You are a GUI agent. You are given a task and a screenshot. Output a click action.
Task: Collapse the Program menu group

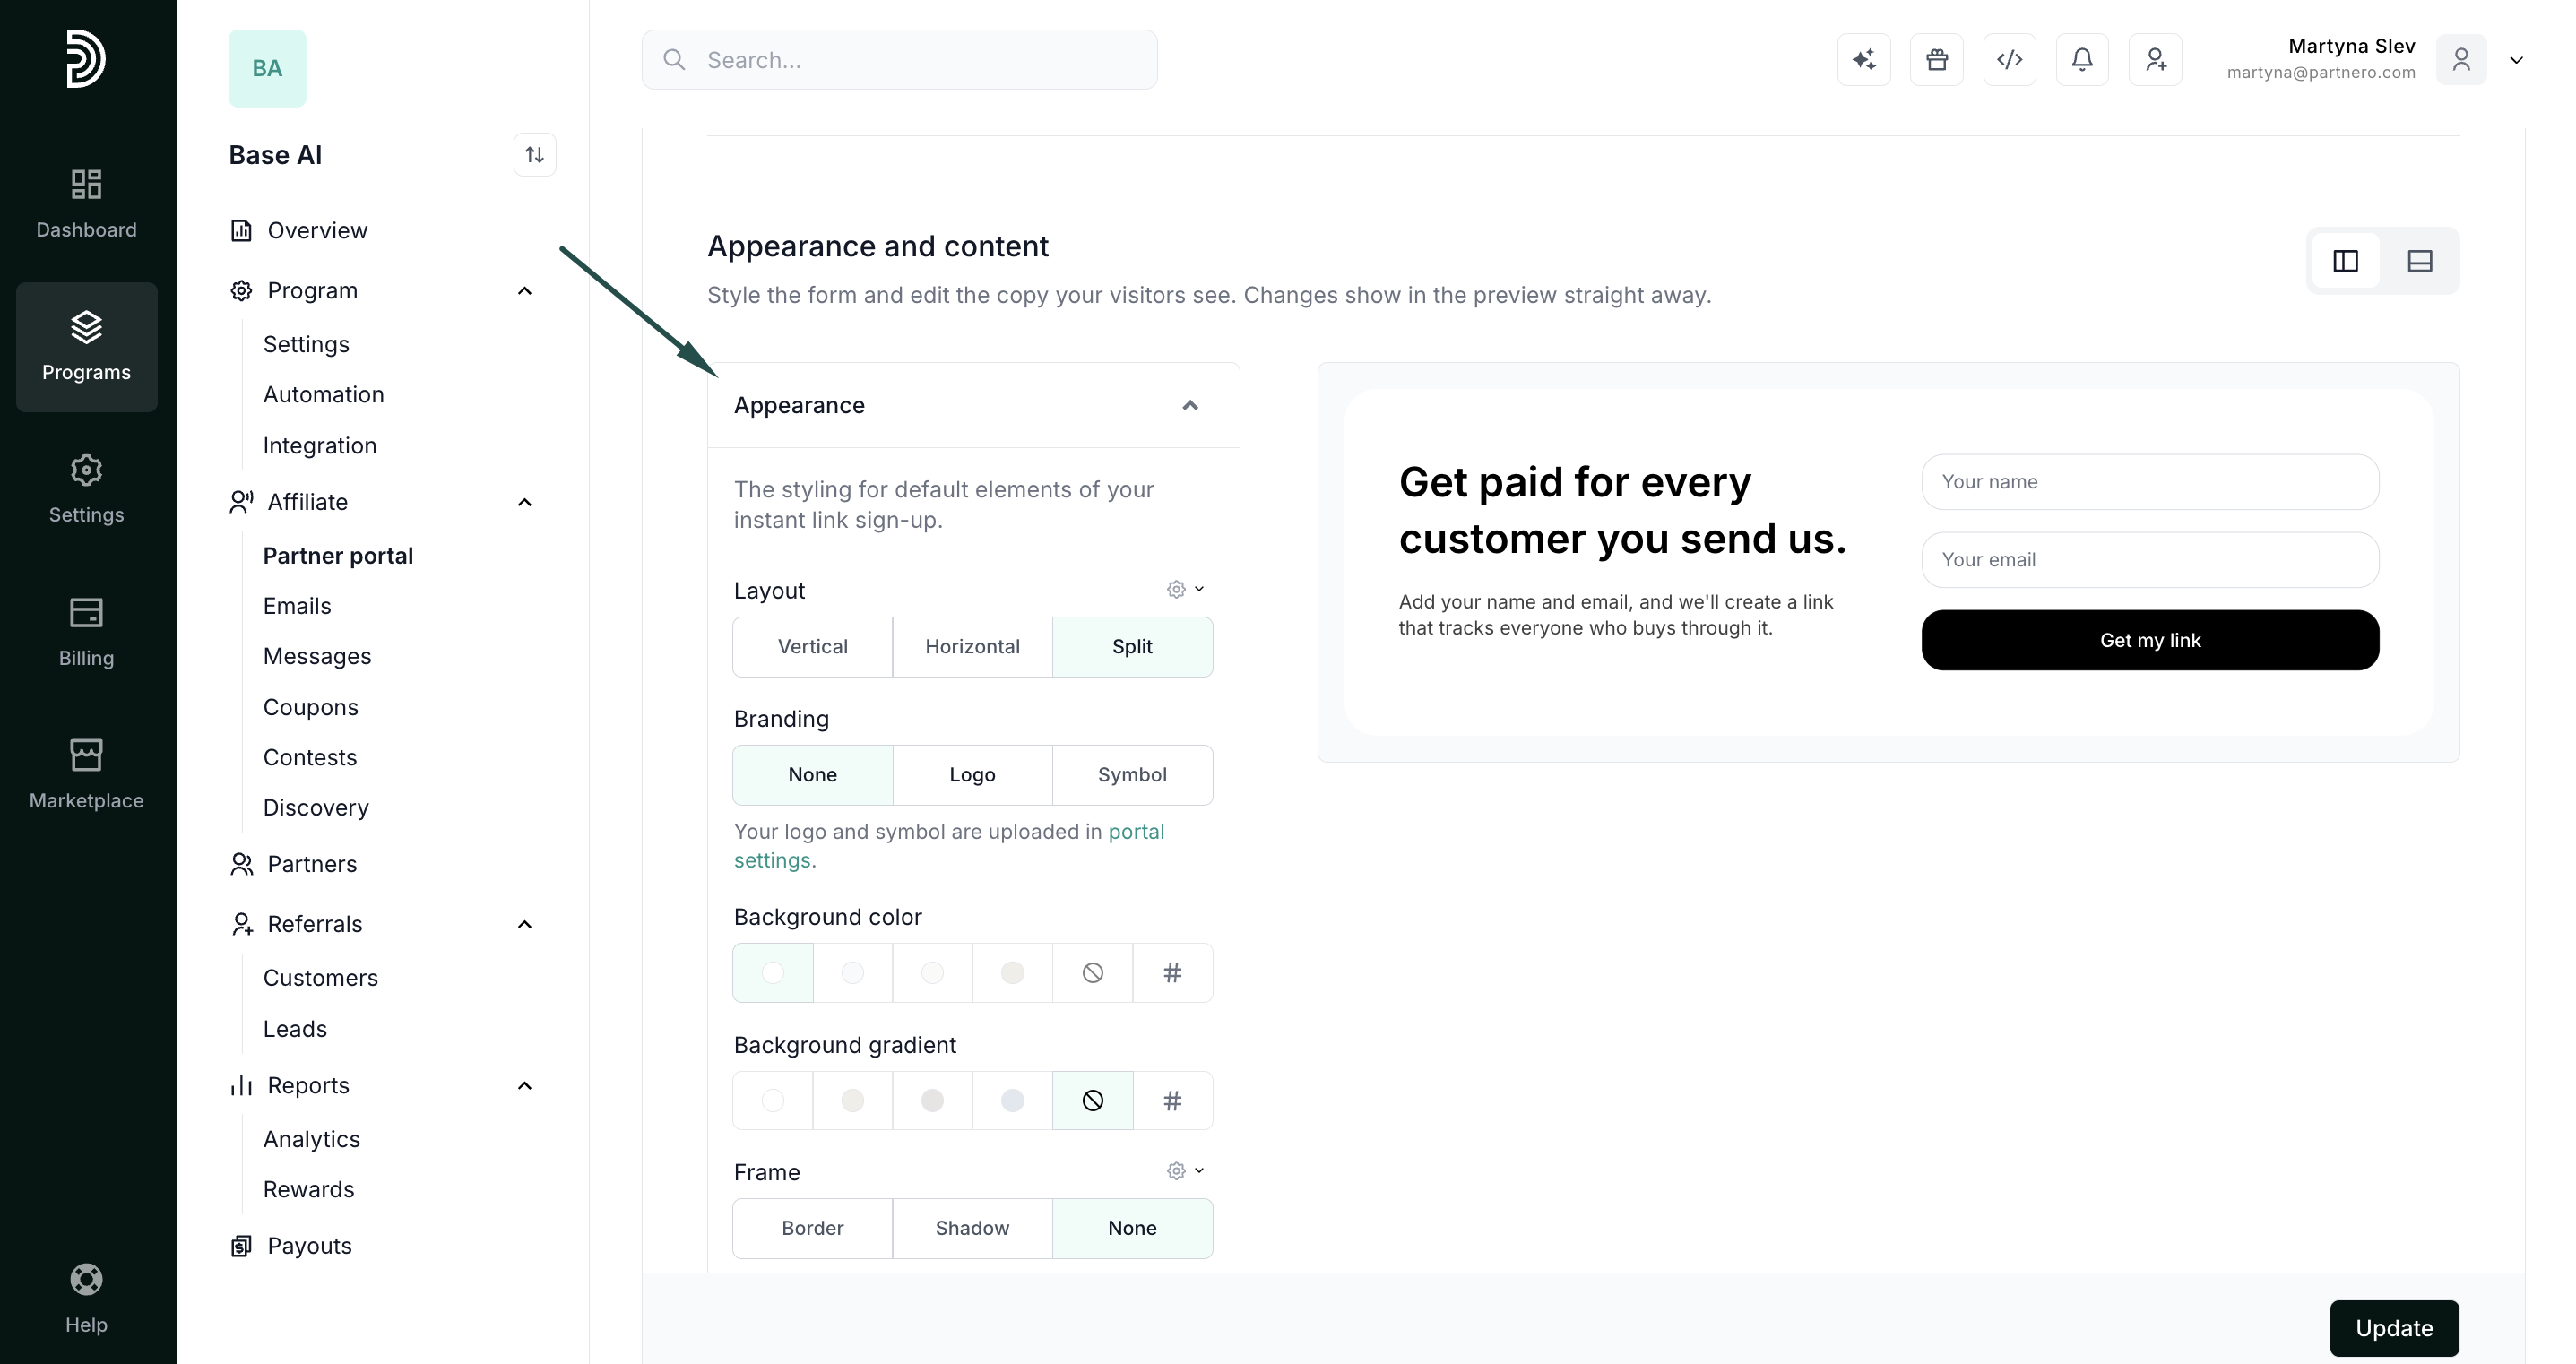point(525,291)
